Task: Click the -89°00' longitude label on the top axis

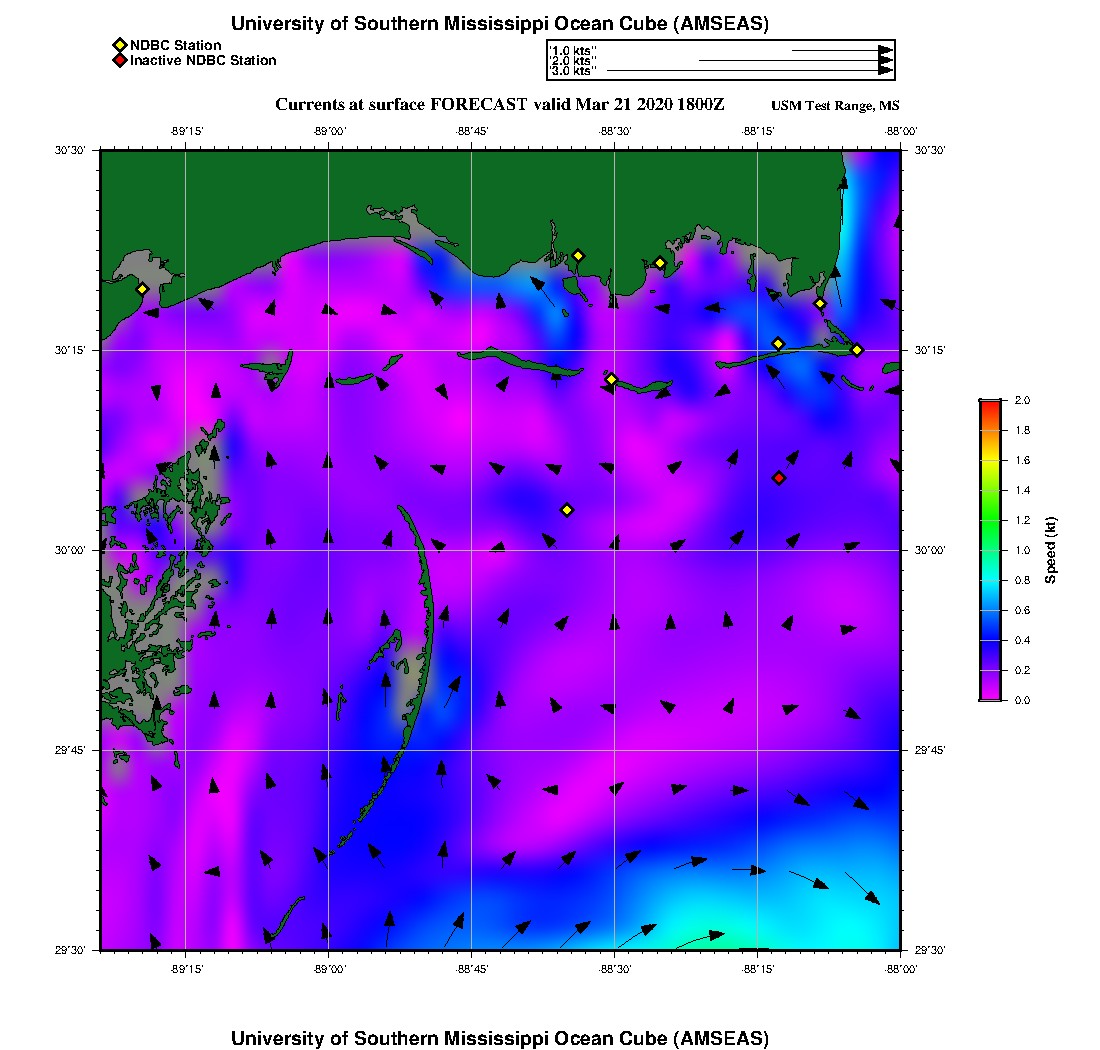Action: coord(329,131)
